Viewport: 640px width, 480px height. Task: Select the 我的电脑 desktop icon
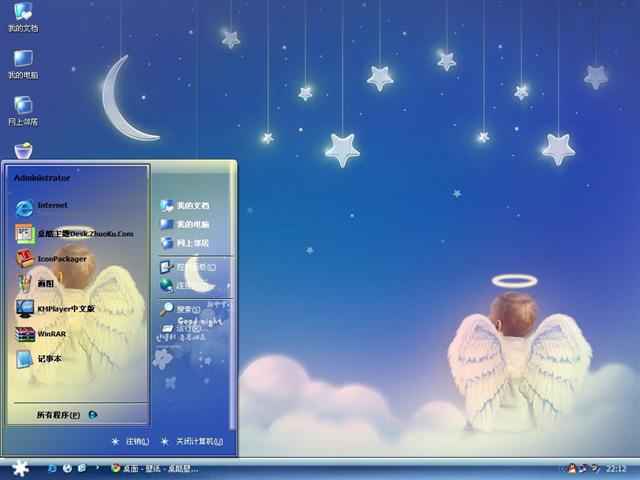[23, 64]
